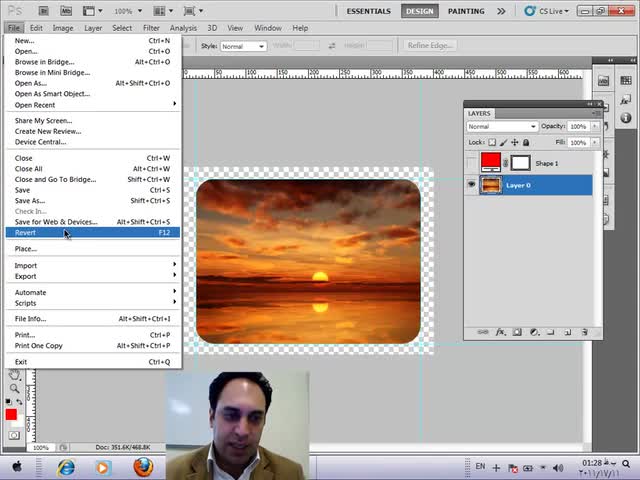The image size is (640, 480).
Task: Toggle lock image pixels brush icon
Action: 503,142
